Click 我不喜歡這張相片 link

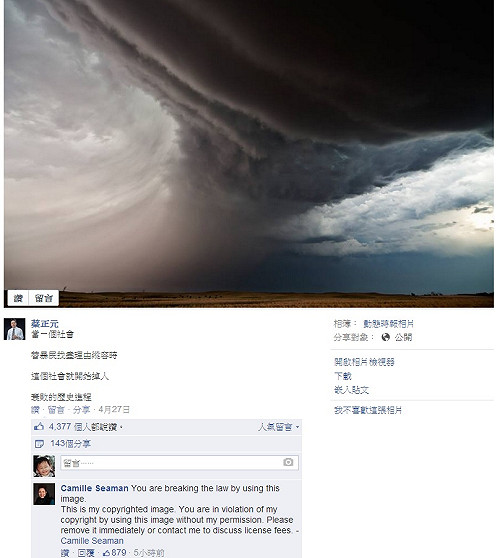point(368,410)
